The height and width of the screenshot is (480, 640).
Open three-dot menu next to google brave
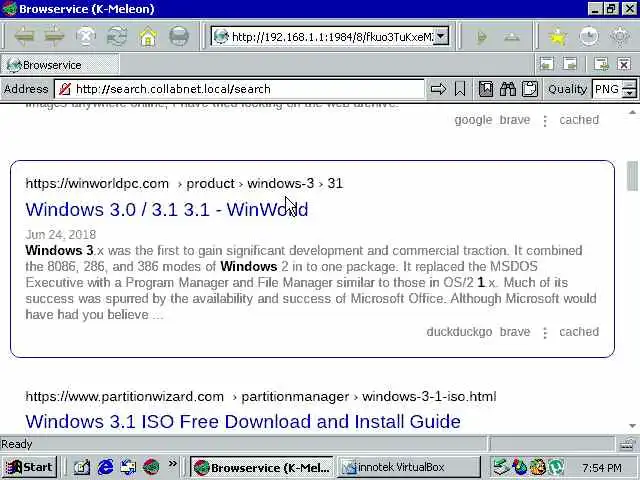(545, 121)
